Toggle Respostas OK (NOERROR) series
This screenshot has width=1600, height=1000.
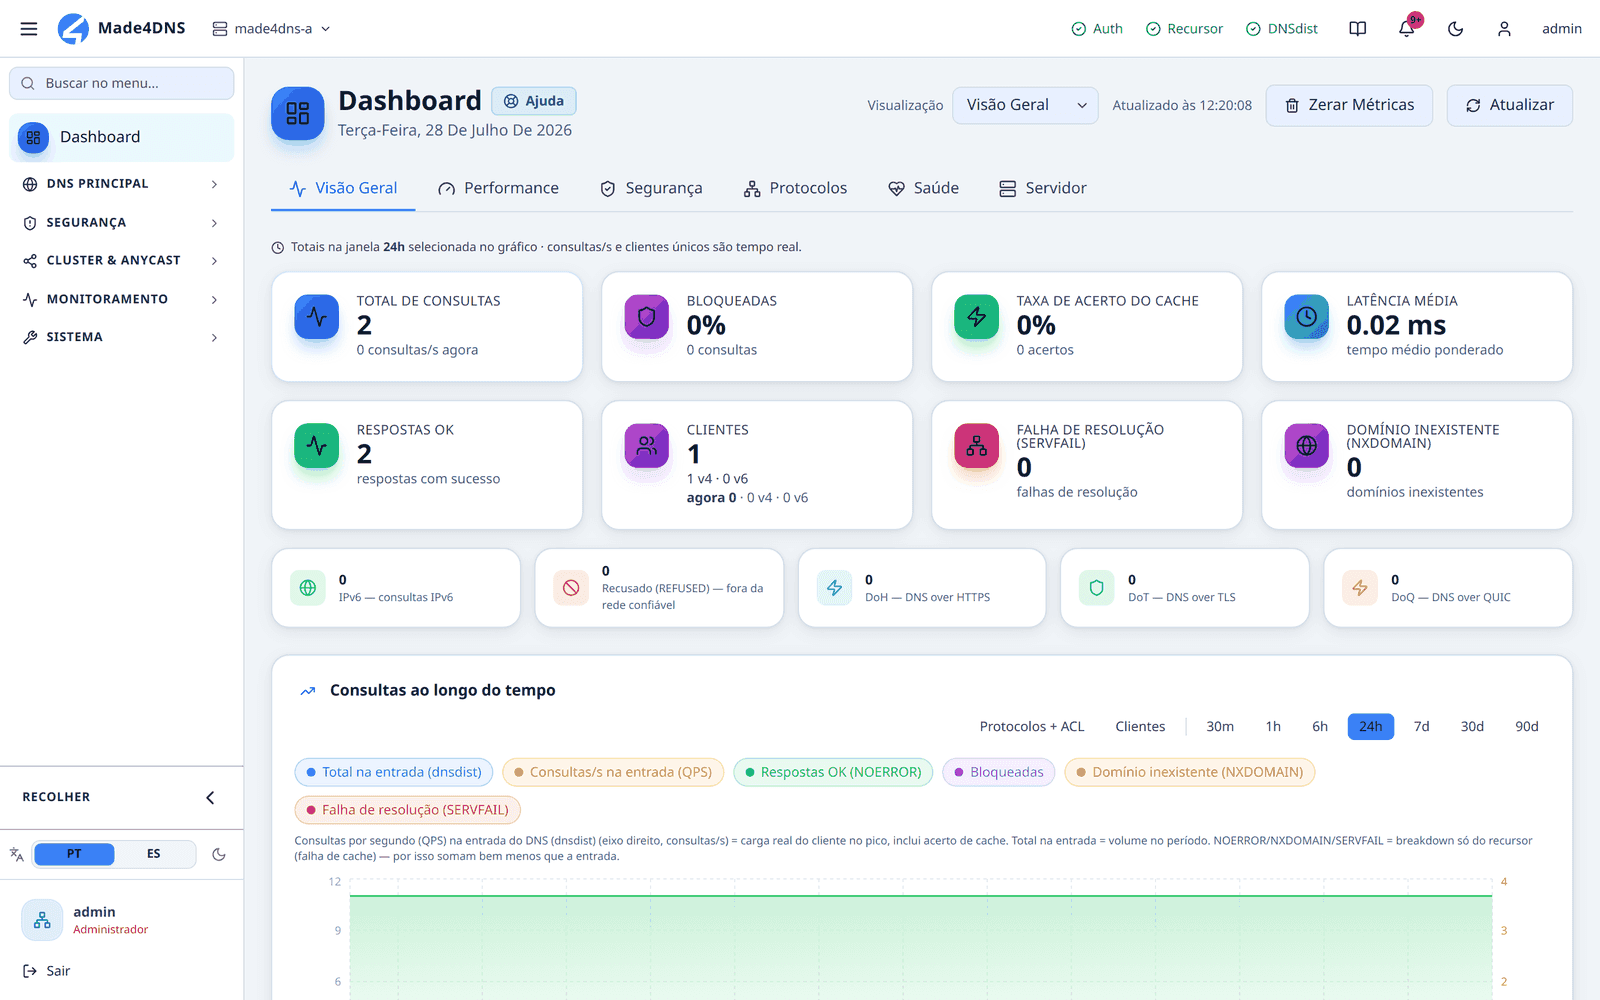tap(834, 772)
